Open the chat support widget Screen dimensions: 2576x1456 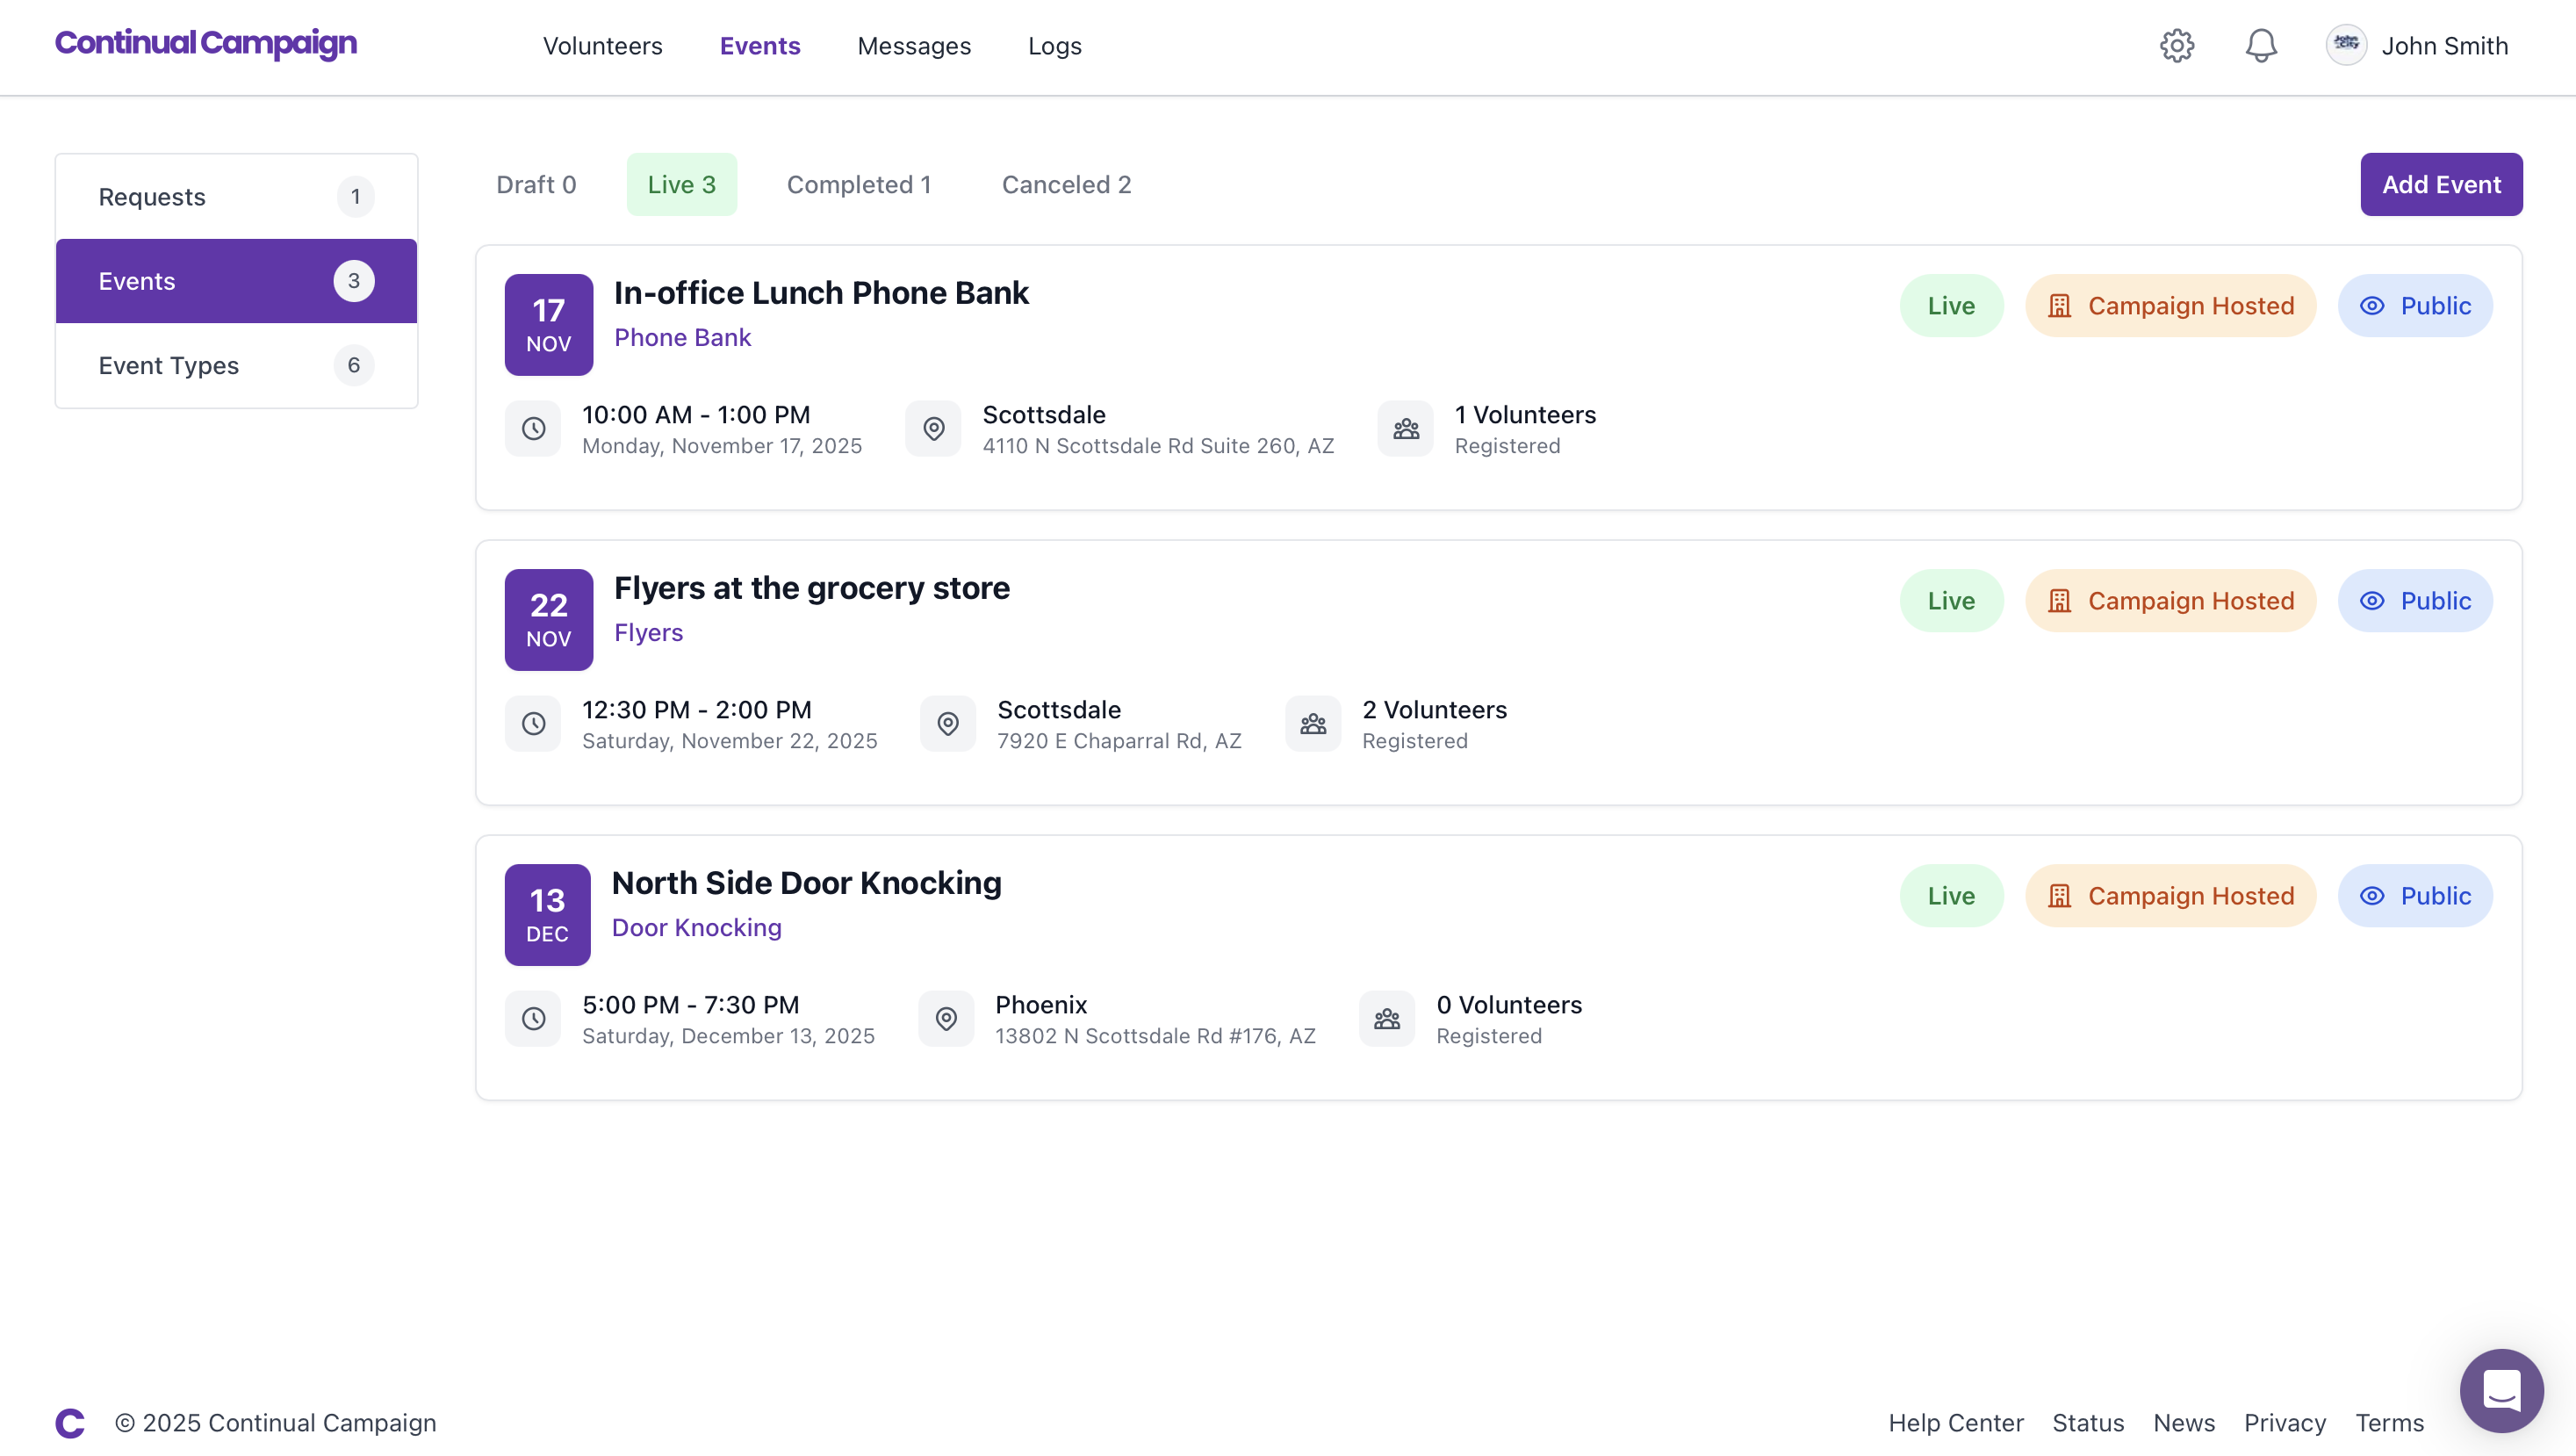tap(2501, 1390)
